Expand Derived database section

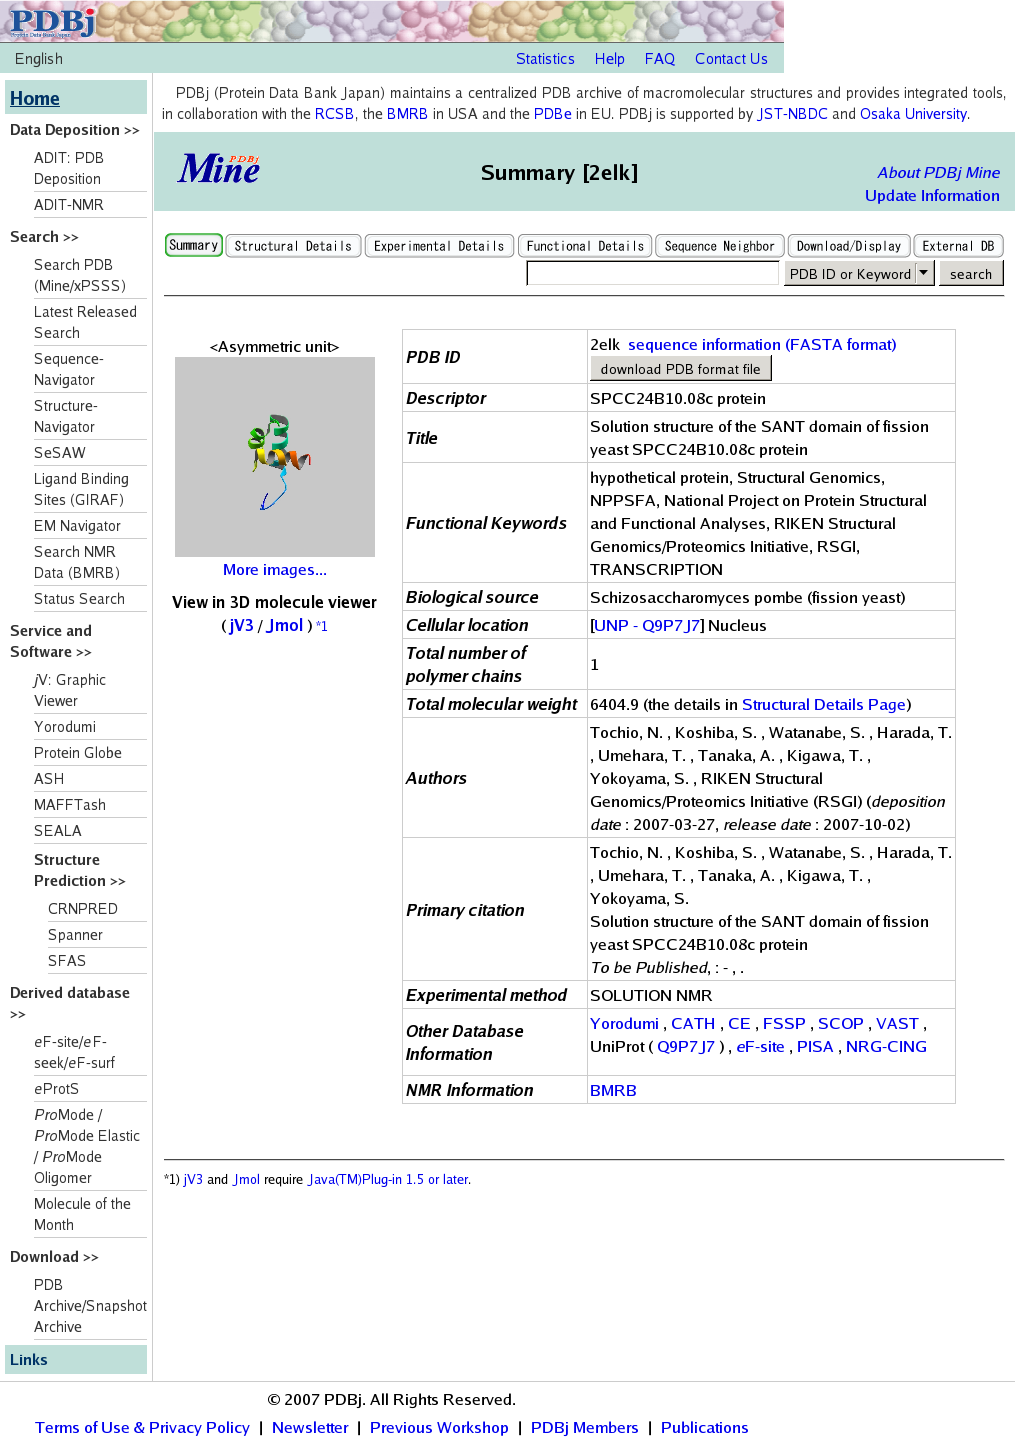pos(70,1003)
